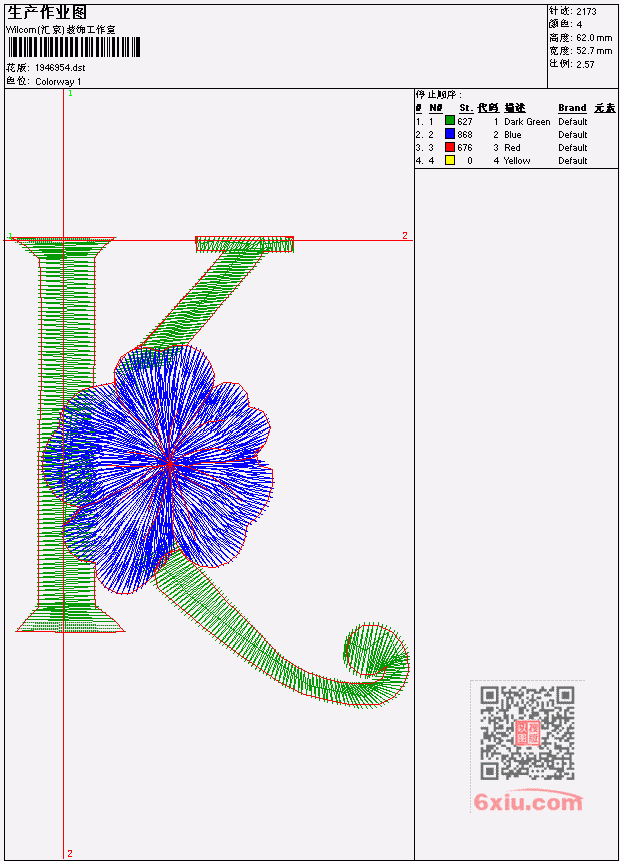Click the 'Default' brand for Yellow
The height and width of the screenshot is (861, 620).
572,161
